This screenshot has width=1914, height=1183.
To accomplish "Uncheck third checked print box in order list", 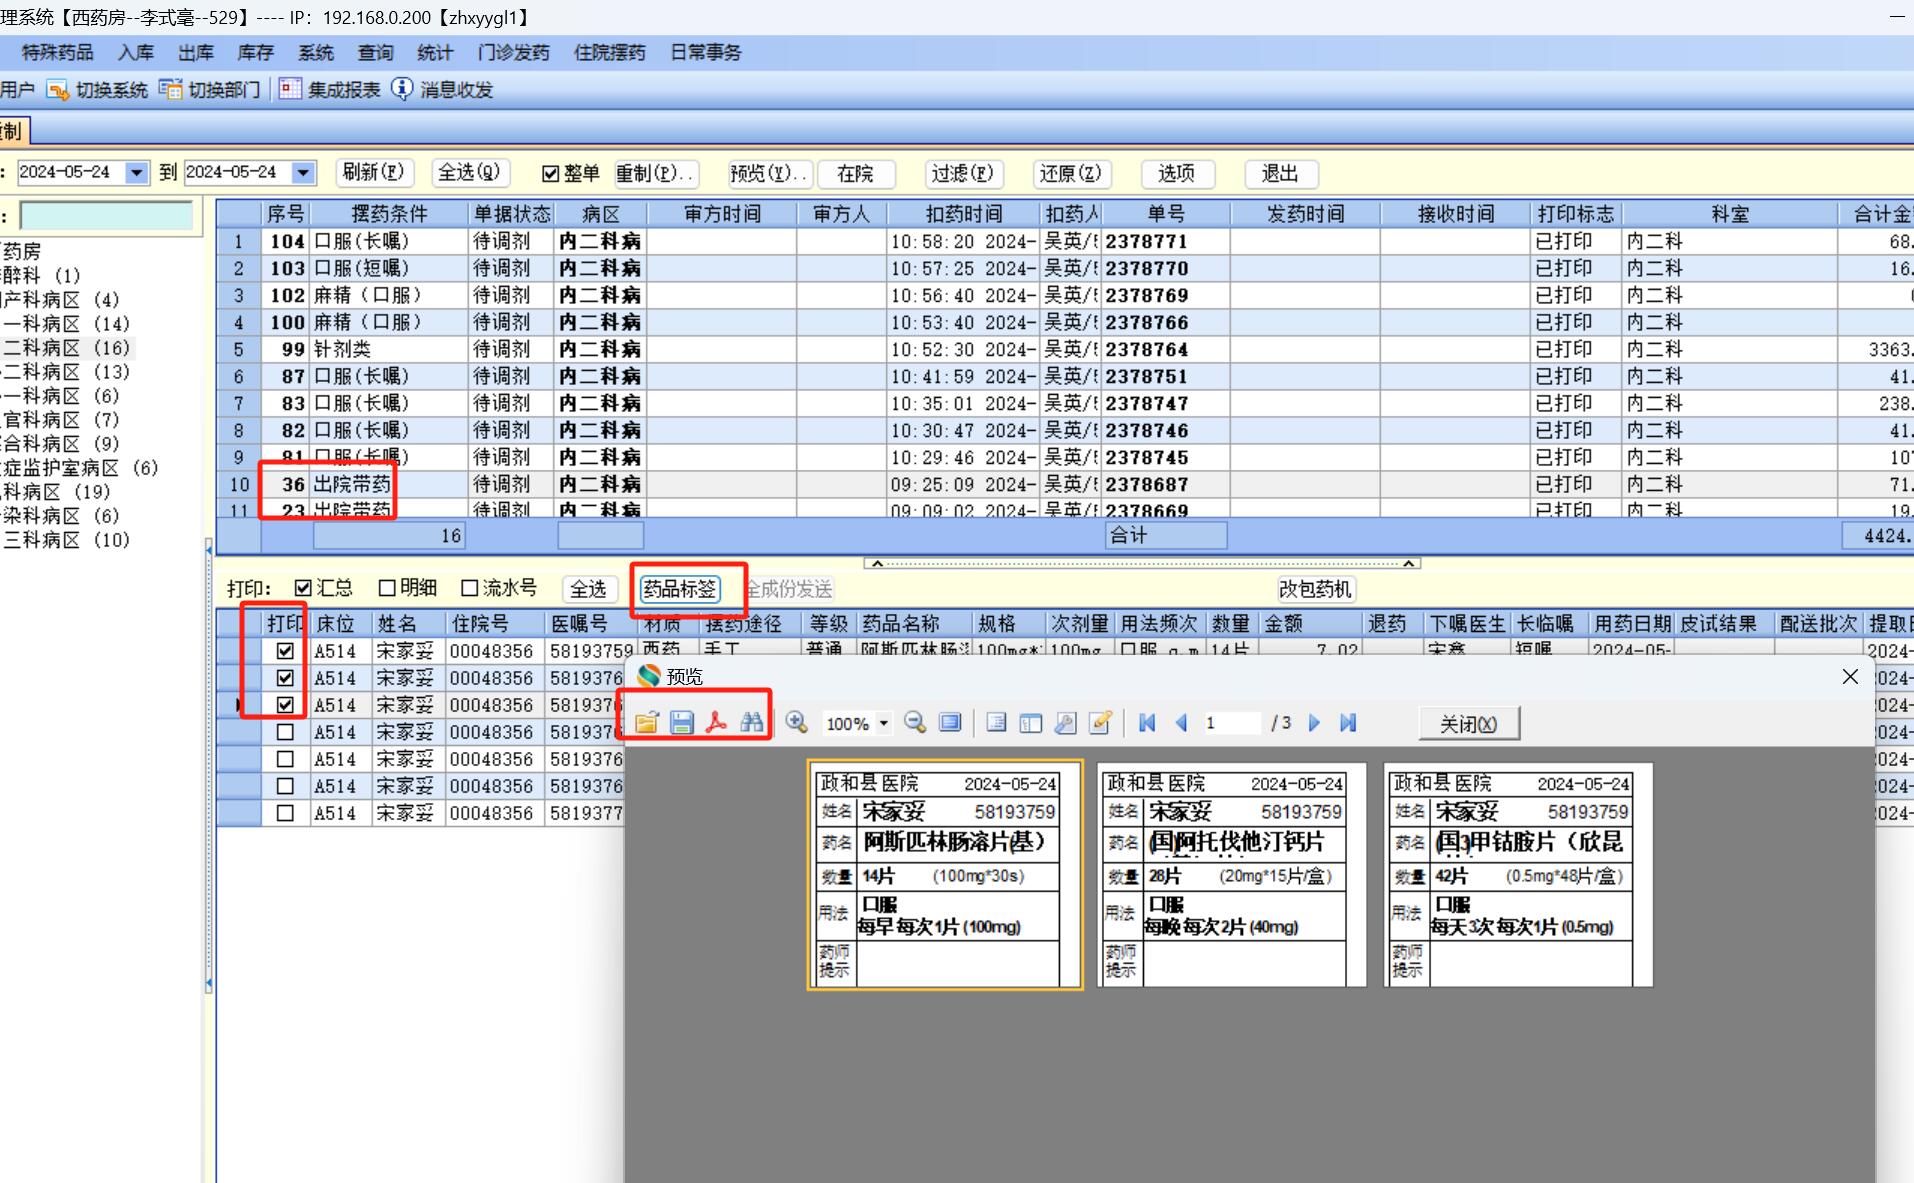I will coord(285,705).
